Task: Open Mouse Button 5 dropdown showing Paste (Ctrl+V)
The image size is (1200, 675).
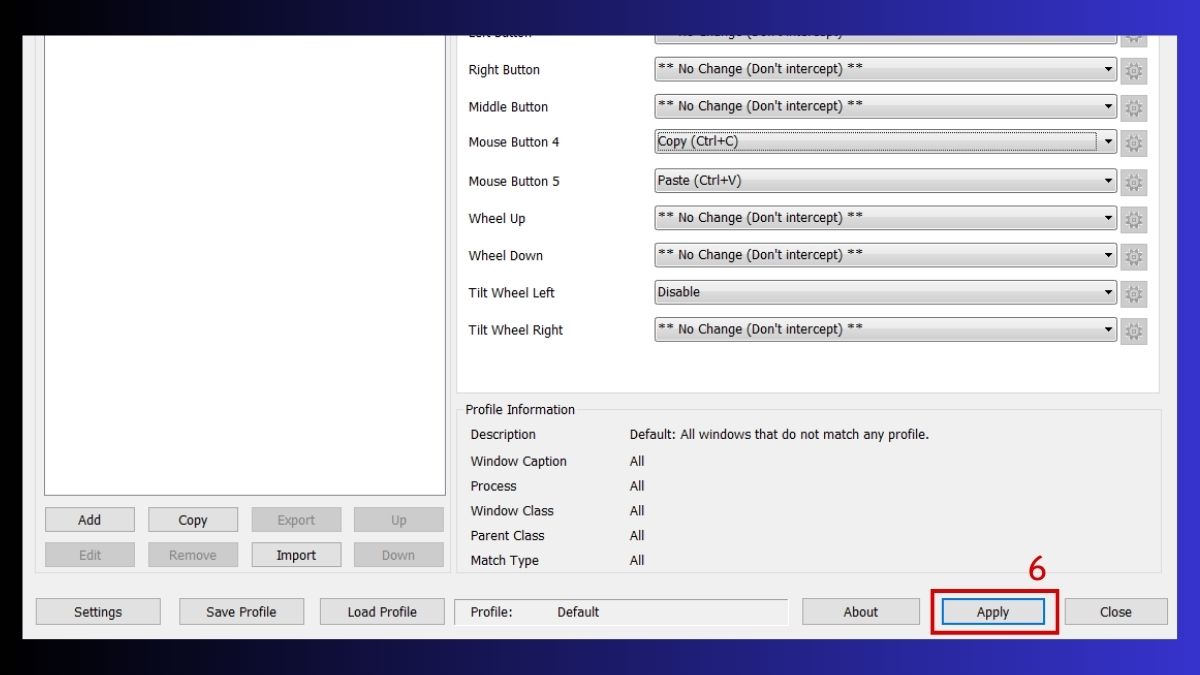Action: (886, 181)
